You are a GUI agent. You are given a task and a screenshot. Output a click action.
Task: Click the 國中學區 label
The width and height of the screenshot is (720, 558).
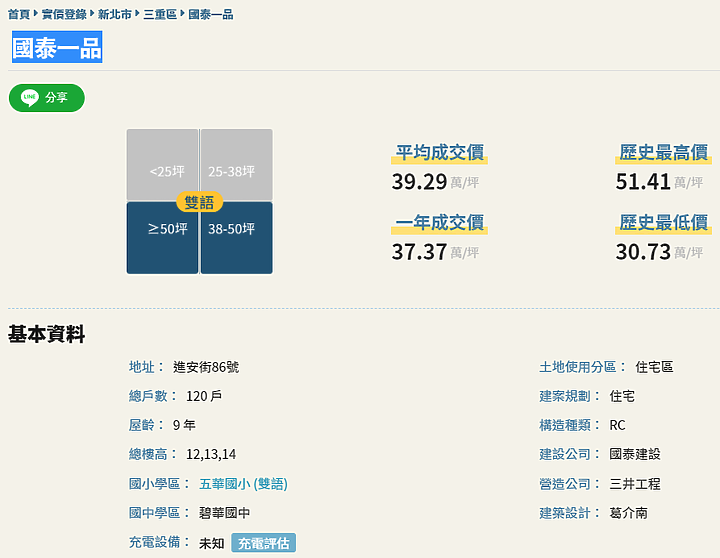(159, 513)
